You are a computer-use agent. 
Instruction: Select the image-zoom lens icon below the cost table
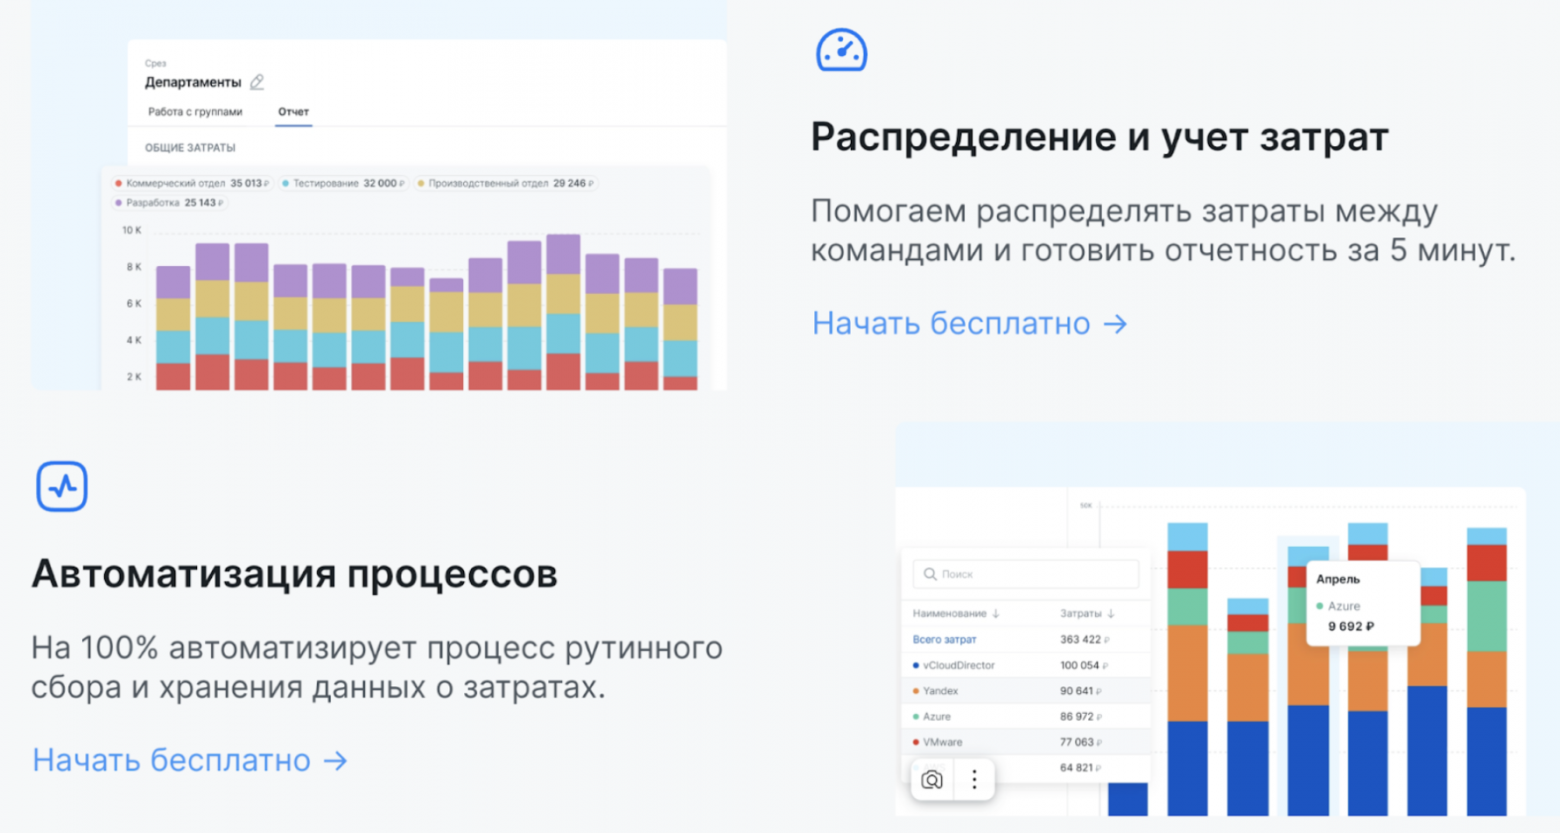[x=931, y=779]
